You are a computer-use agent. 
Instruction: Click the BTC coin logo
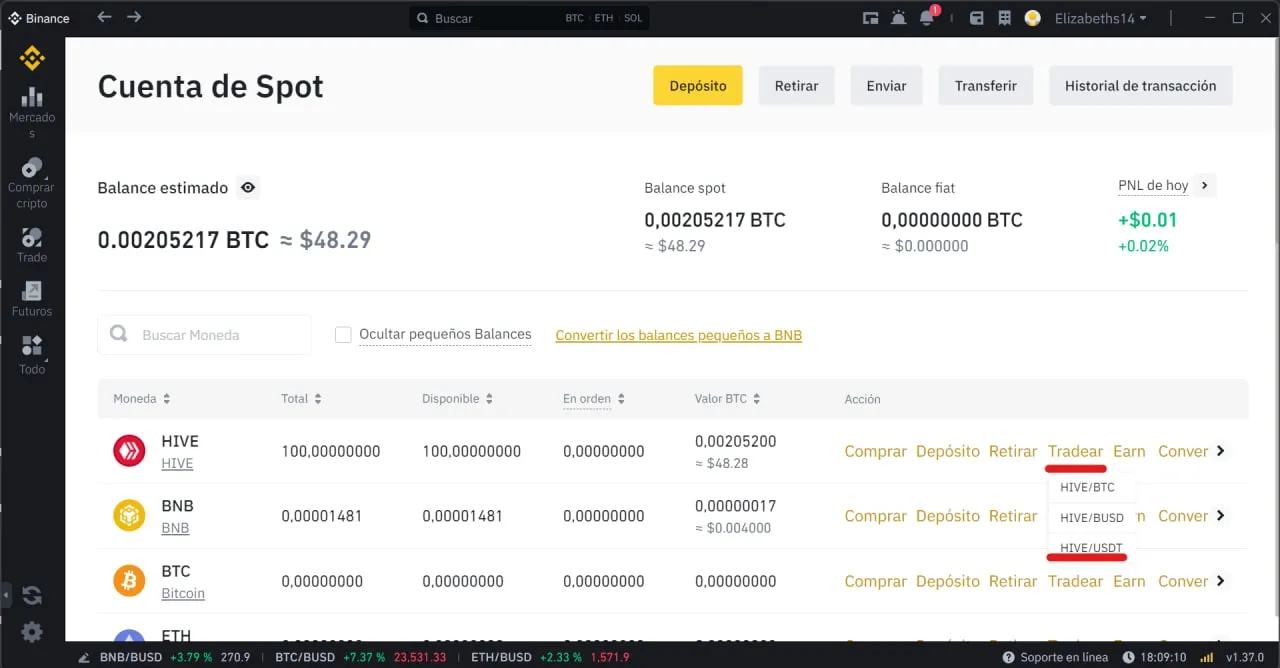[x=129, y=581]
